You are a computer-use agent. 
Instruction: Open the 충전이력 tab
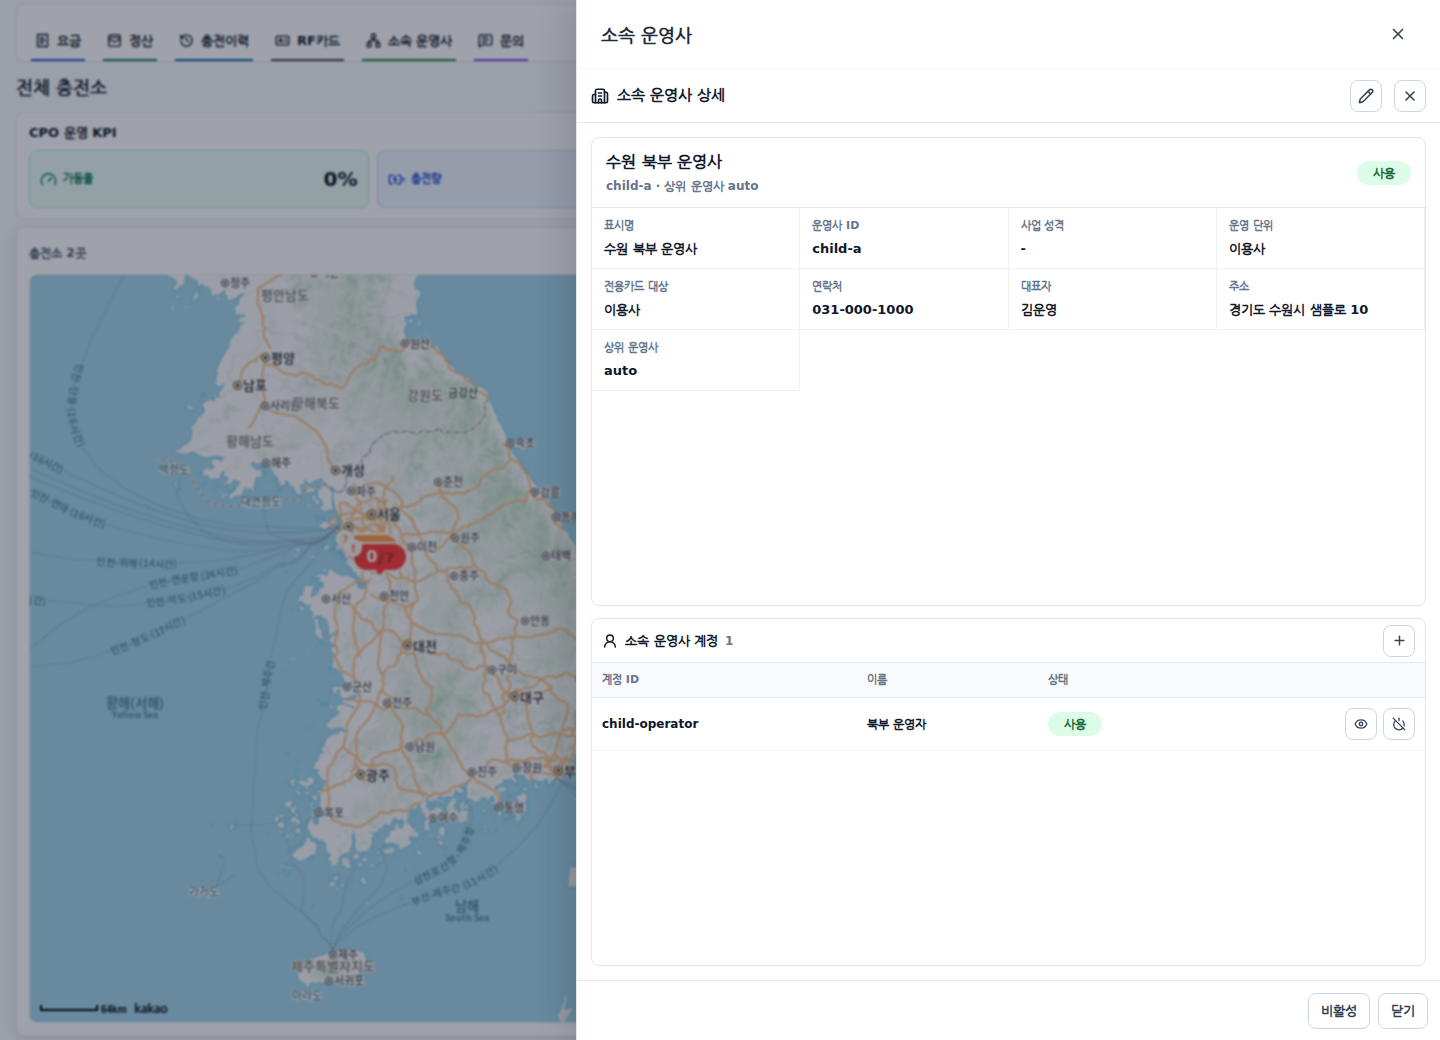point(214,41)
